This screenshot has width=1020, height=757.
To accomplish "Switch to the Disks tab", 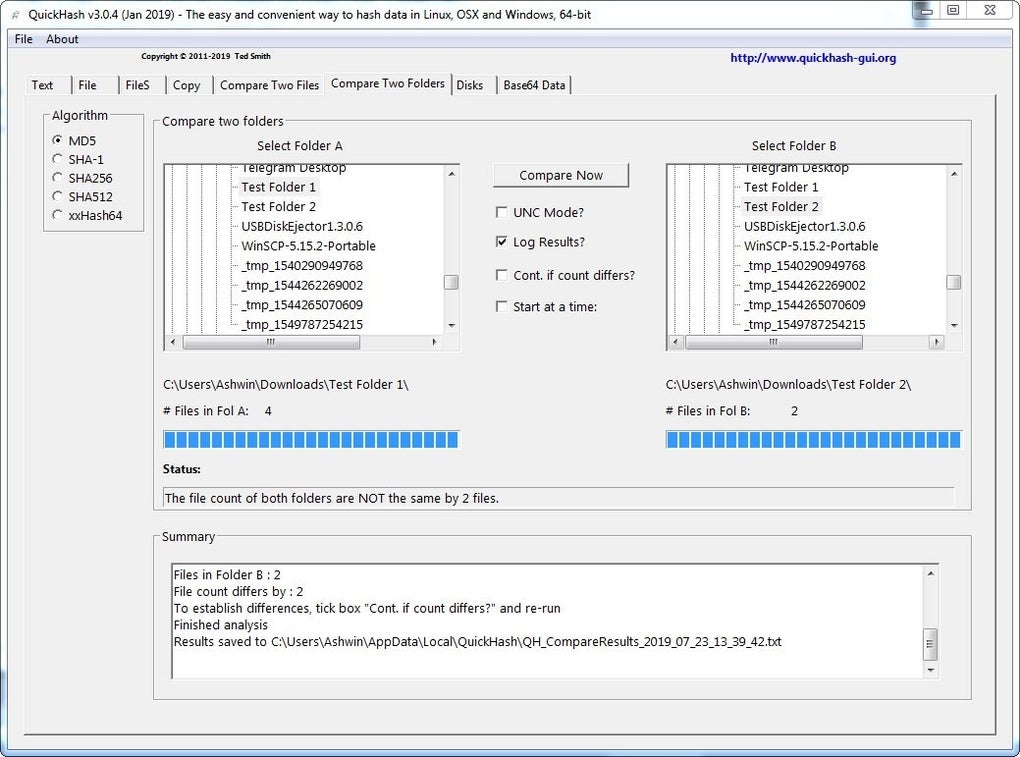I will tap(470, 85).
